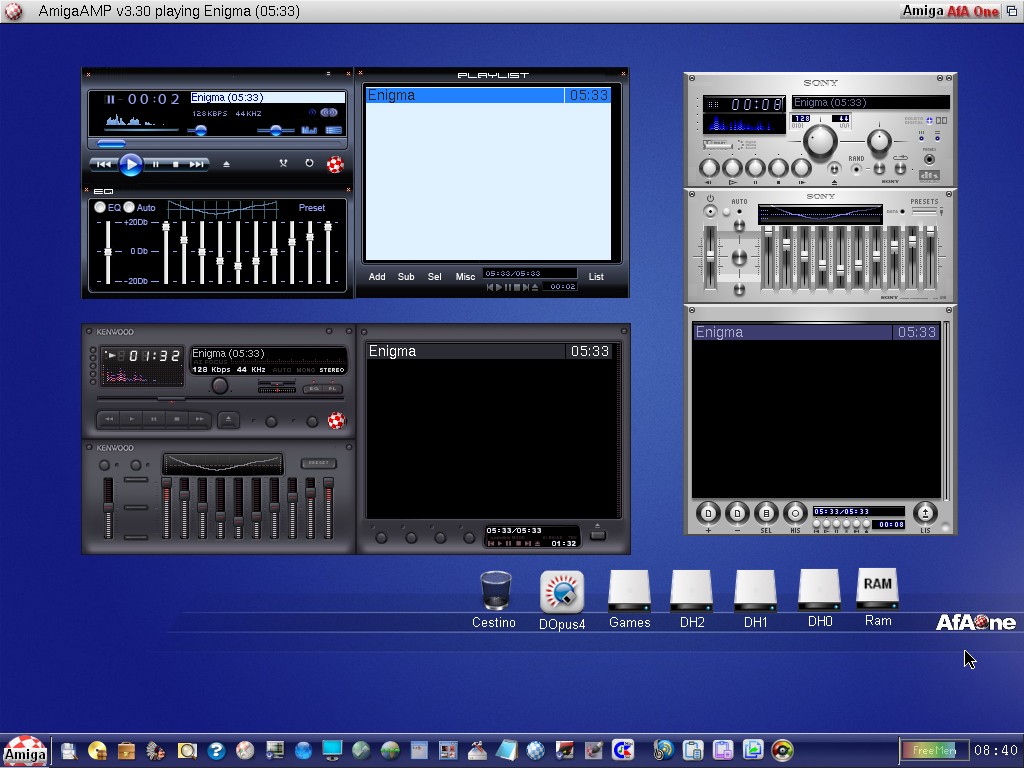
Task: Click the repeat icon in the blue player
Action: coord(309,164)
